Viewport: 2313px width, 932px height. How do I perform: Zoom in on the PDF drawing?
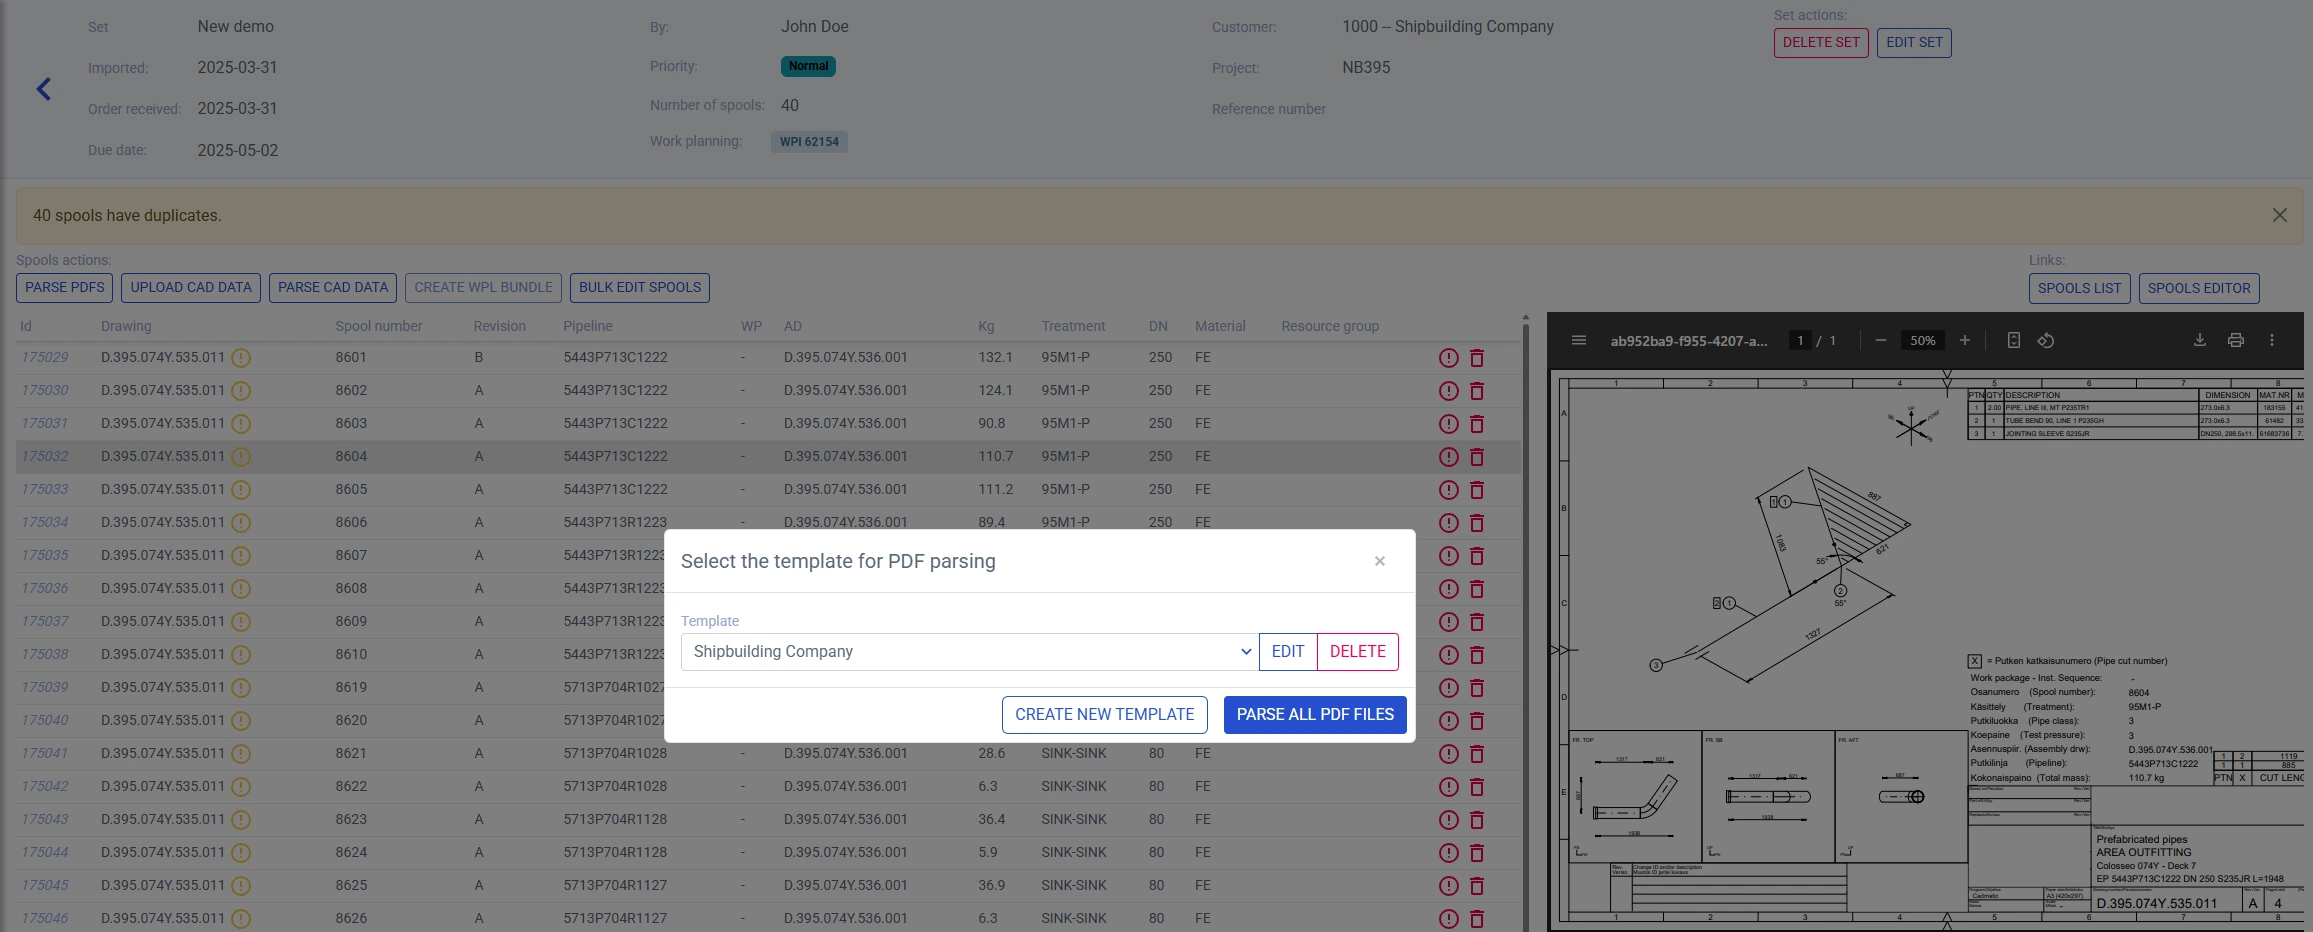tap(1964, 340)
